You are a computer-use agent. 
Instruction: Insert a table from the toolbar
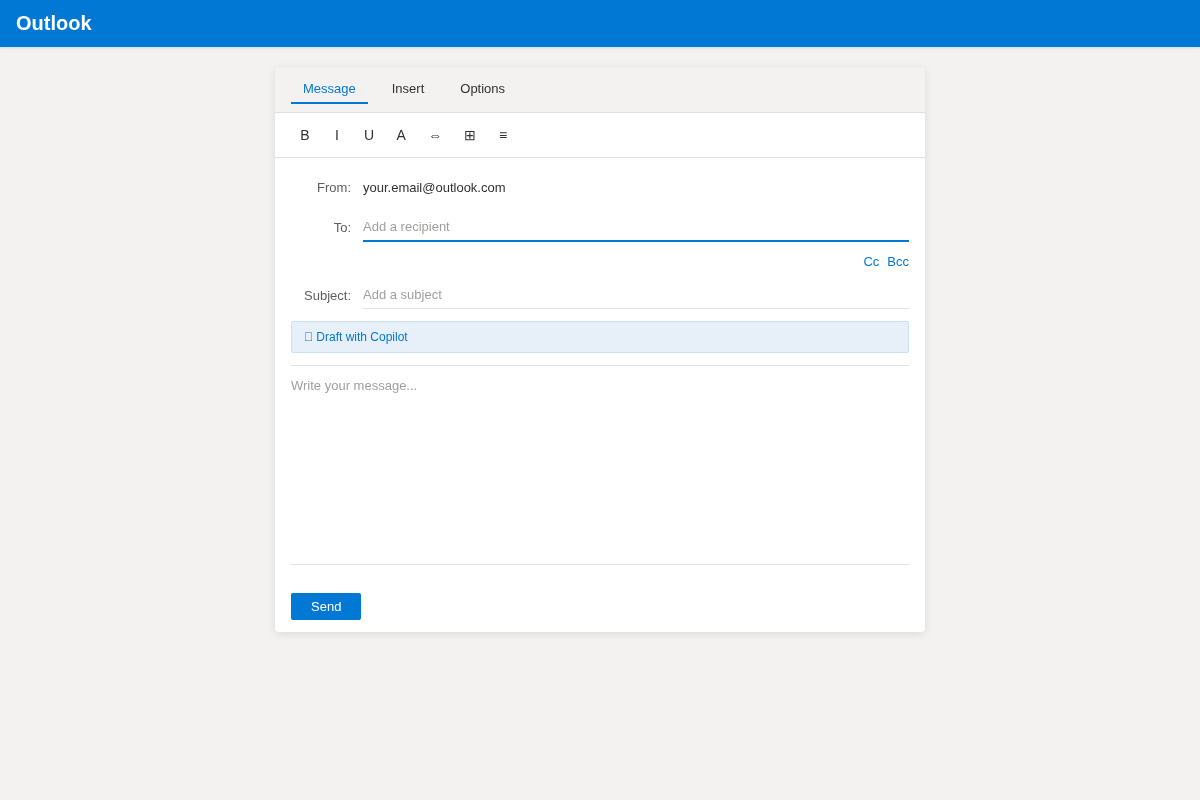pyautogui.click(x=469, y=135)
